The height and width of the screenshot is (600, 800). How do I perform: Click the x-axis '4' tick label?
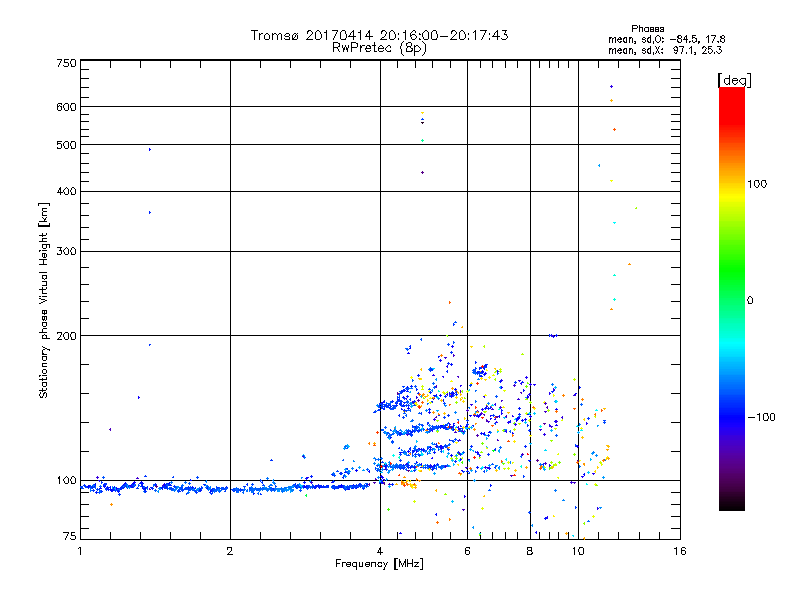tap(380, 551)
